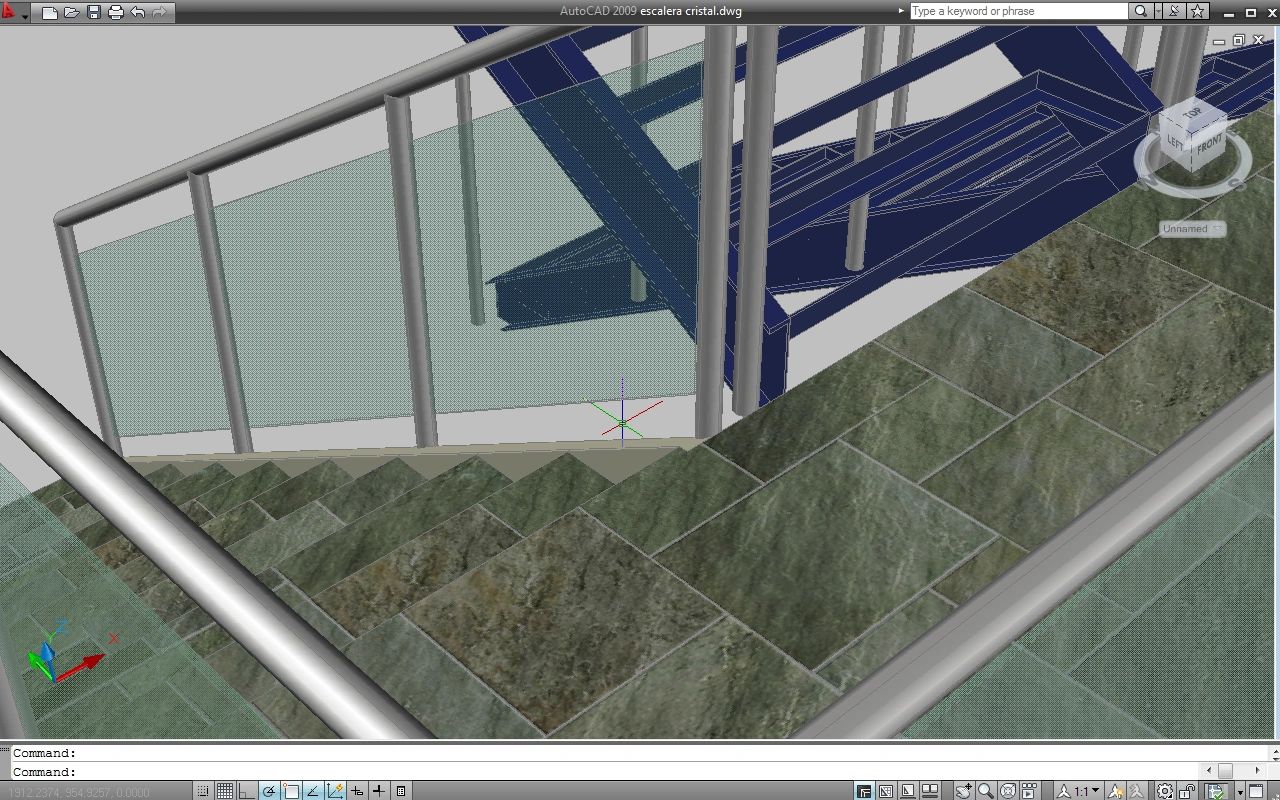
Task: Click the Pan hand tool
Action: [963, 791]
